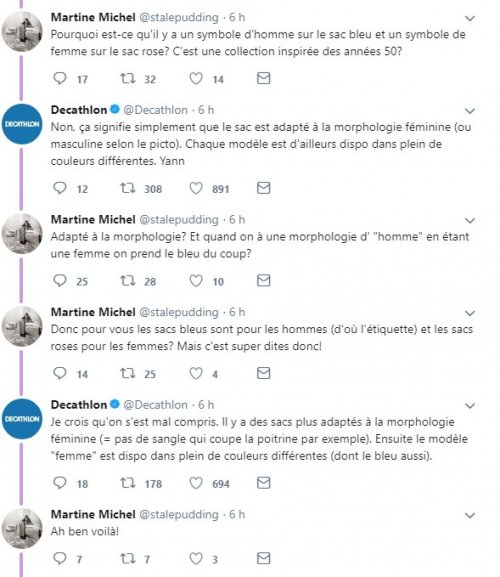Open the 6 h timestamp on Decathlon's second tweet
This screenshot has height=577, width=500.
tap(206, 405)
